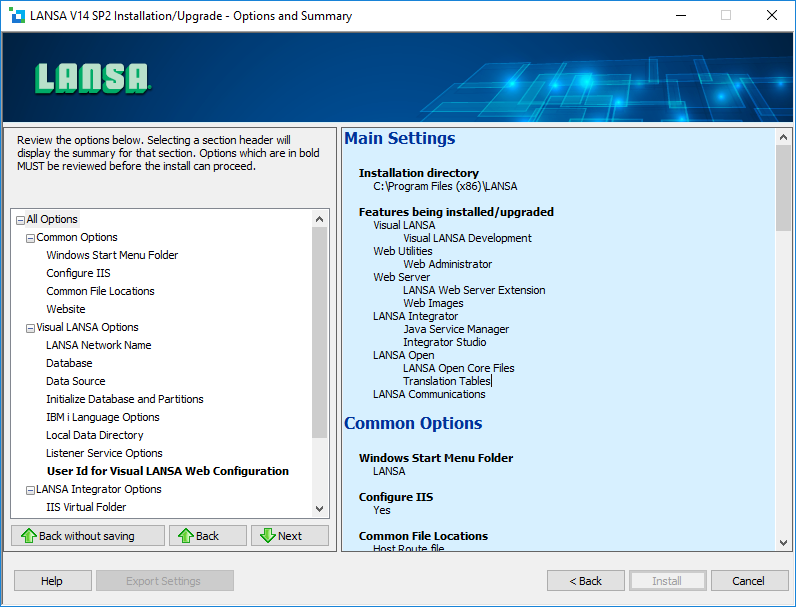Click the C:\Program Files (x86)\LANSA path

click(x=445, y=186)
